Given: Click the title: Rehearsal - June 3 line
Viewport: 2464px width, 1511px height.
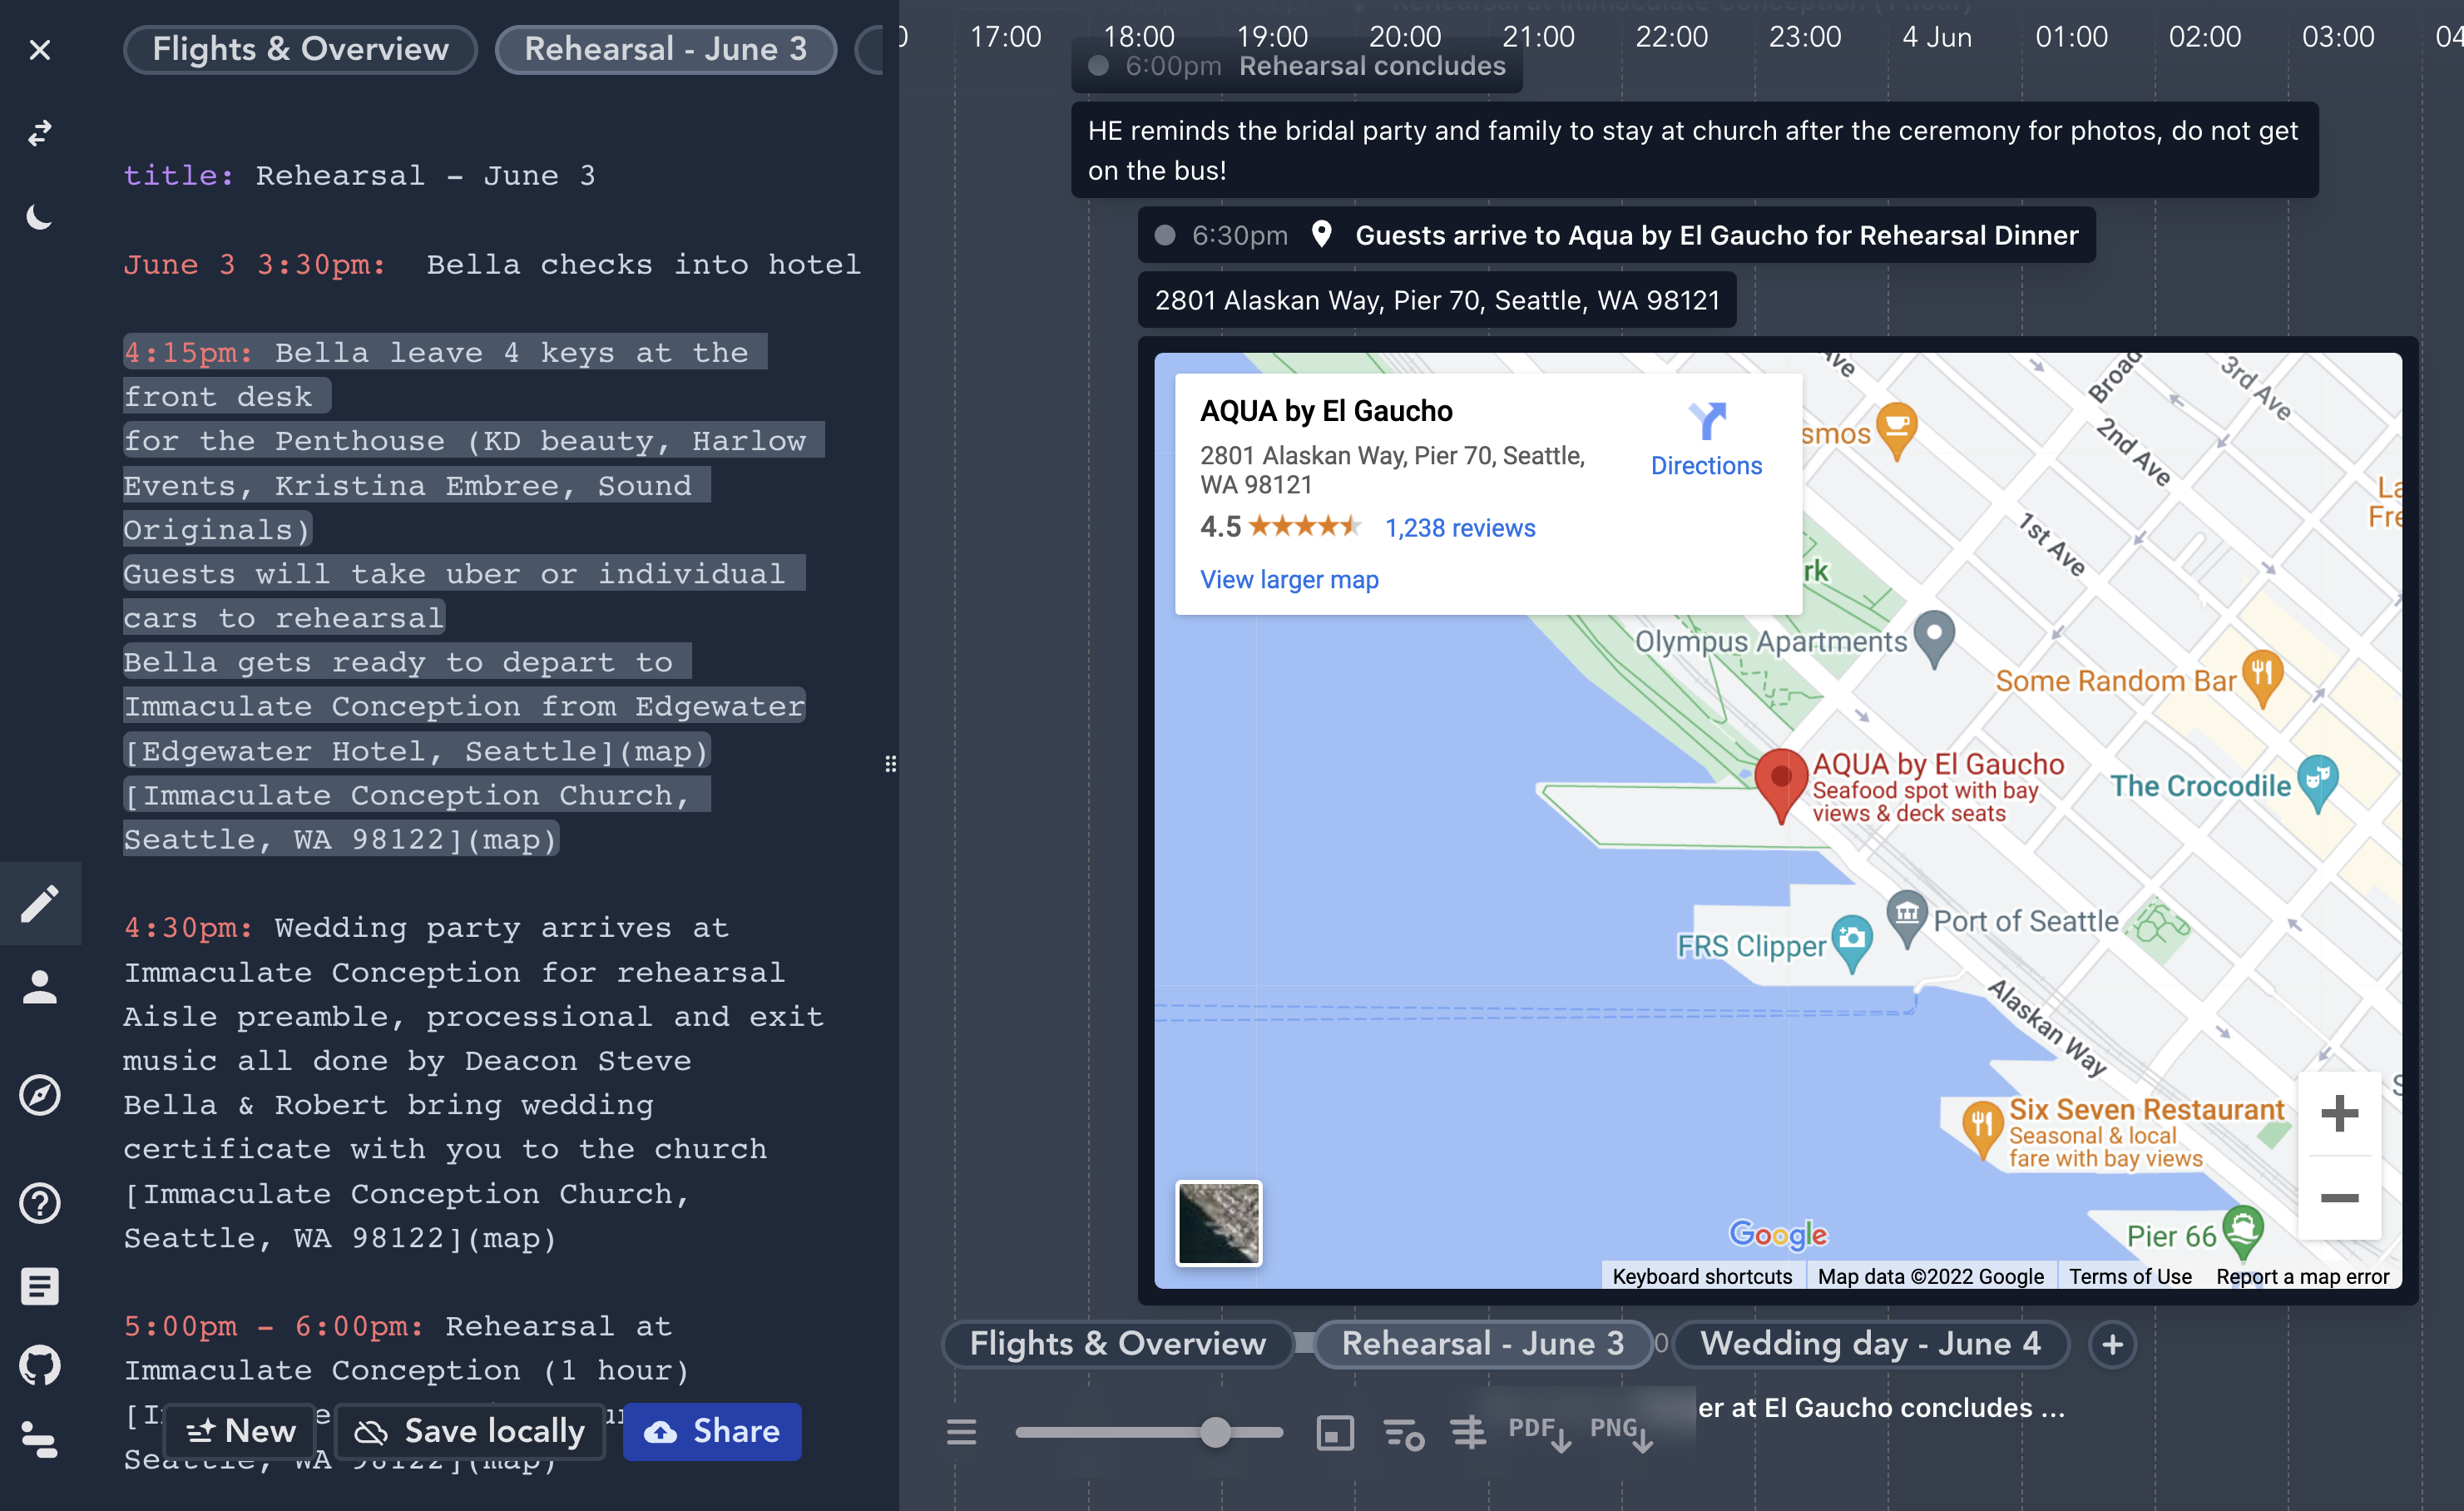Looking at the screenshot, I should pos(359,176).
